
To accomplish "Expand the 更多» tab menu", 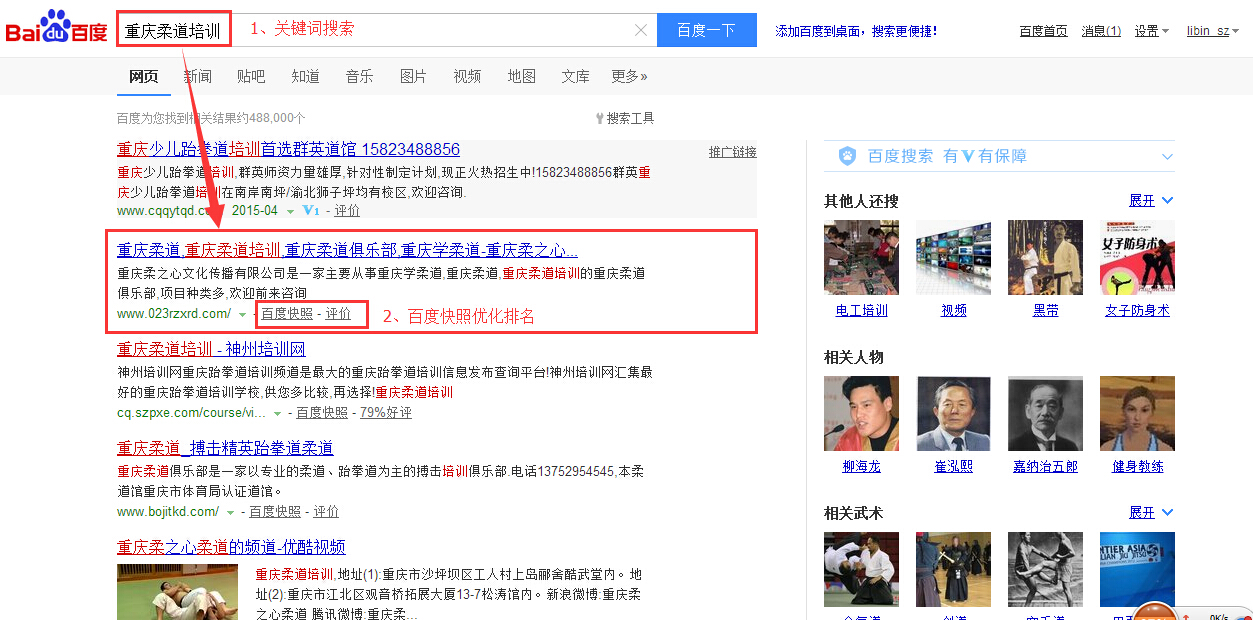I will point(630,76).
